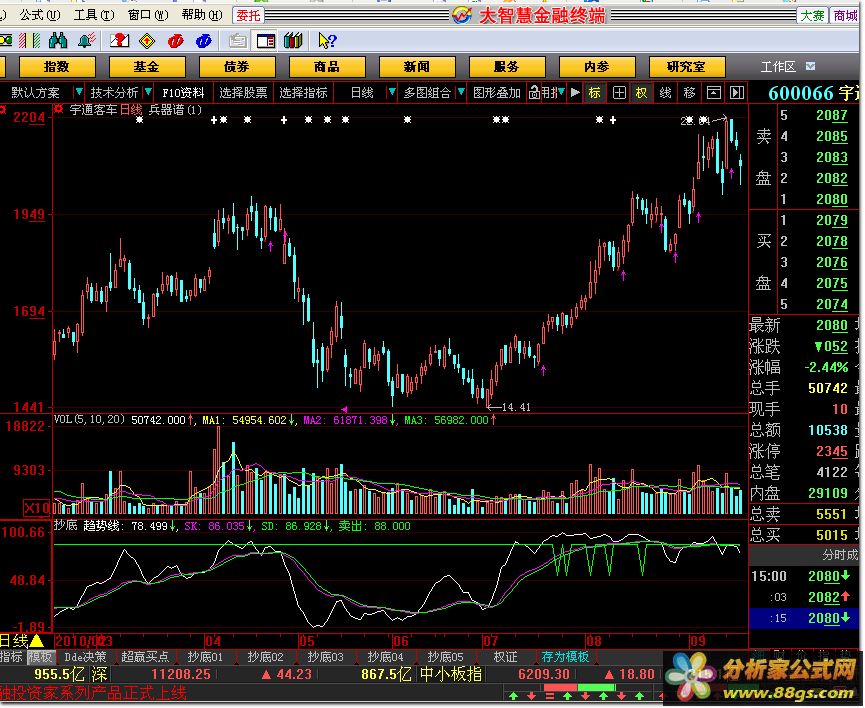Click the binoculars search icon
The height and width of the screenshot is (708, 865).
click(57, 41)
